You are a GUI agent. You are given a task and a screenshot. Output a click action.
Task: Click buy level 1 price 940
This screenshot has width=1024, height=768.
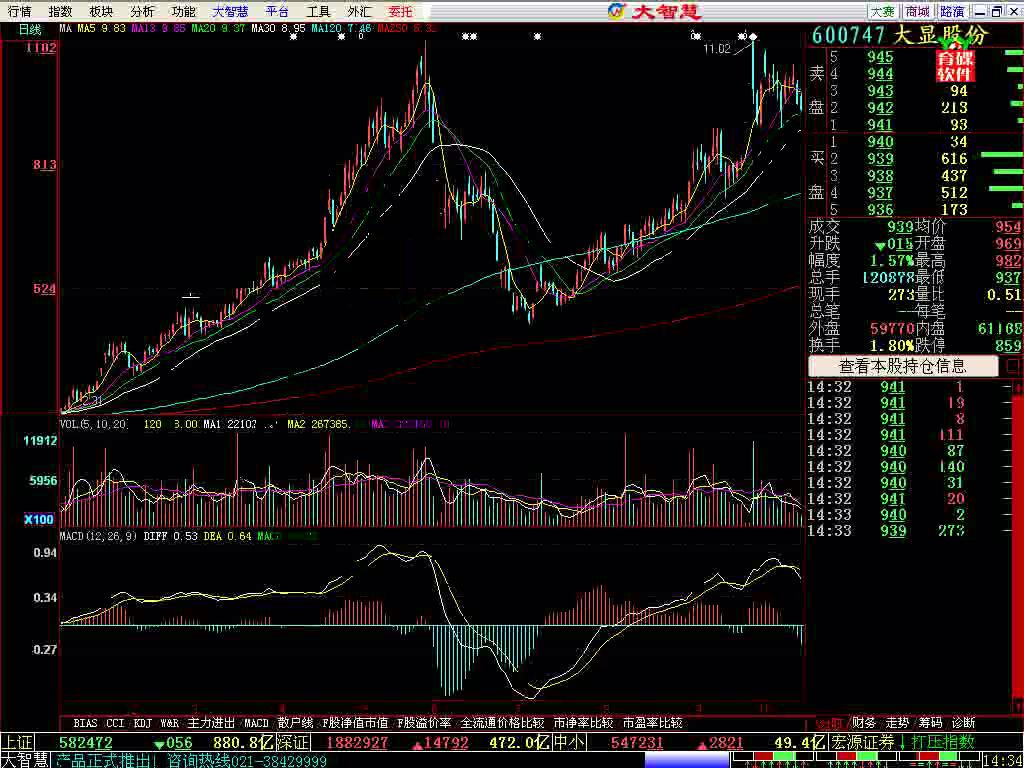coord(880,142)
